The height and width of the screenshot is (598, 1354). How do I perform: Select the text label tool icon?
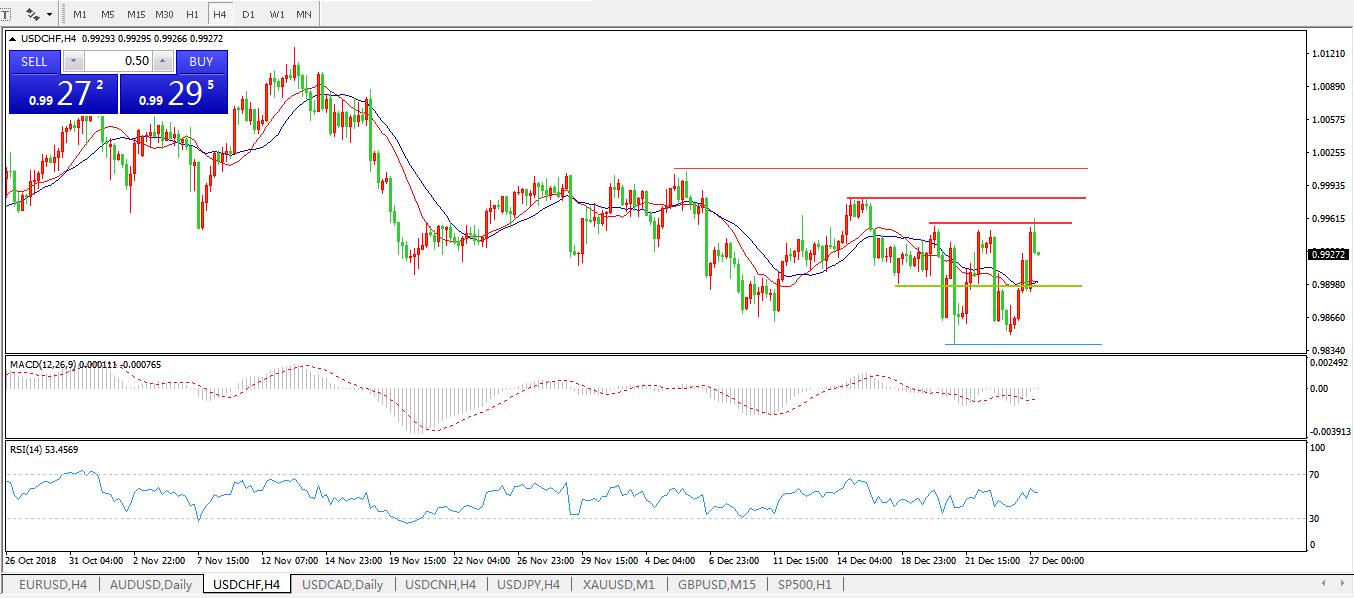click(5, 15)
